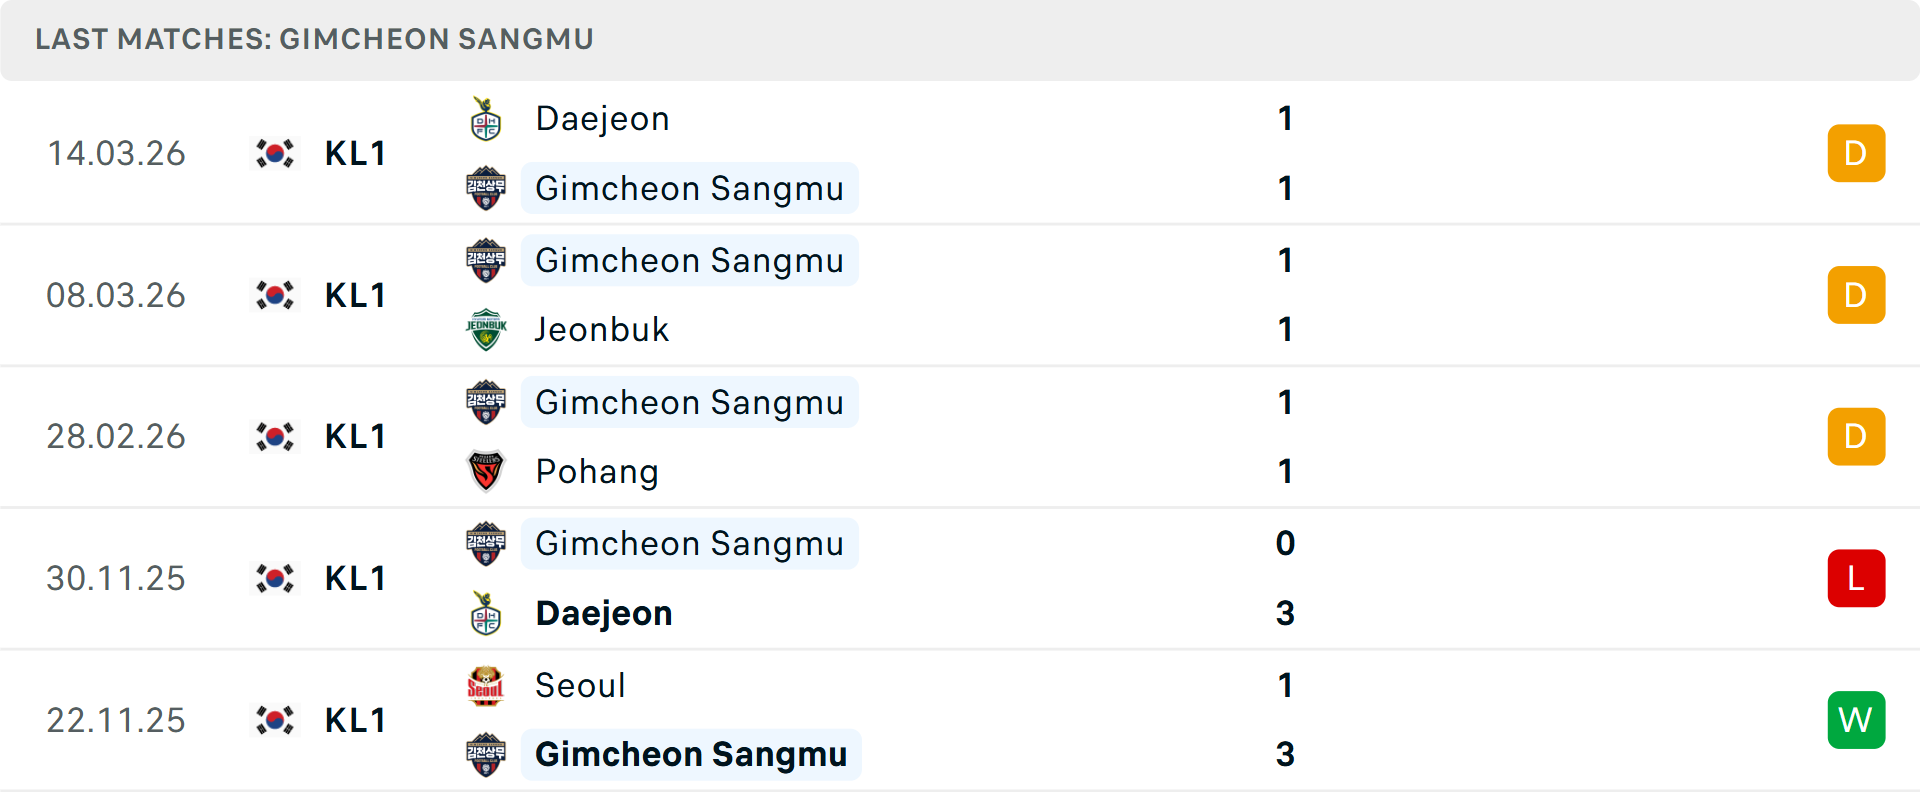Click the yellow D draw indicator for Jeonbuk match
Screen dimensions: 1920x792
click(1856, 294)
